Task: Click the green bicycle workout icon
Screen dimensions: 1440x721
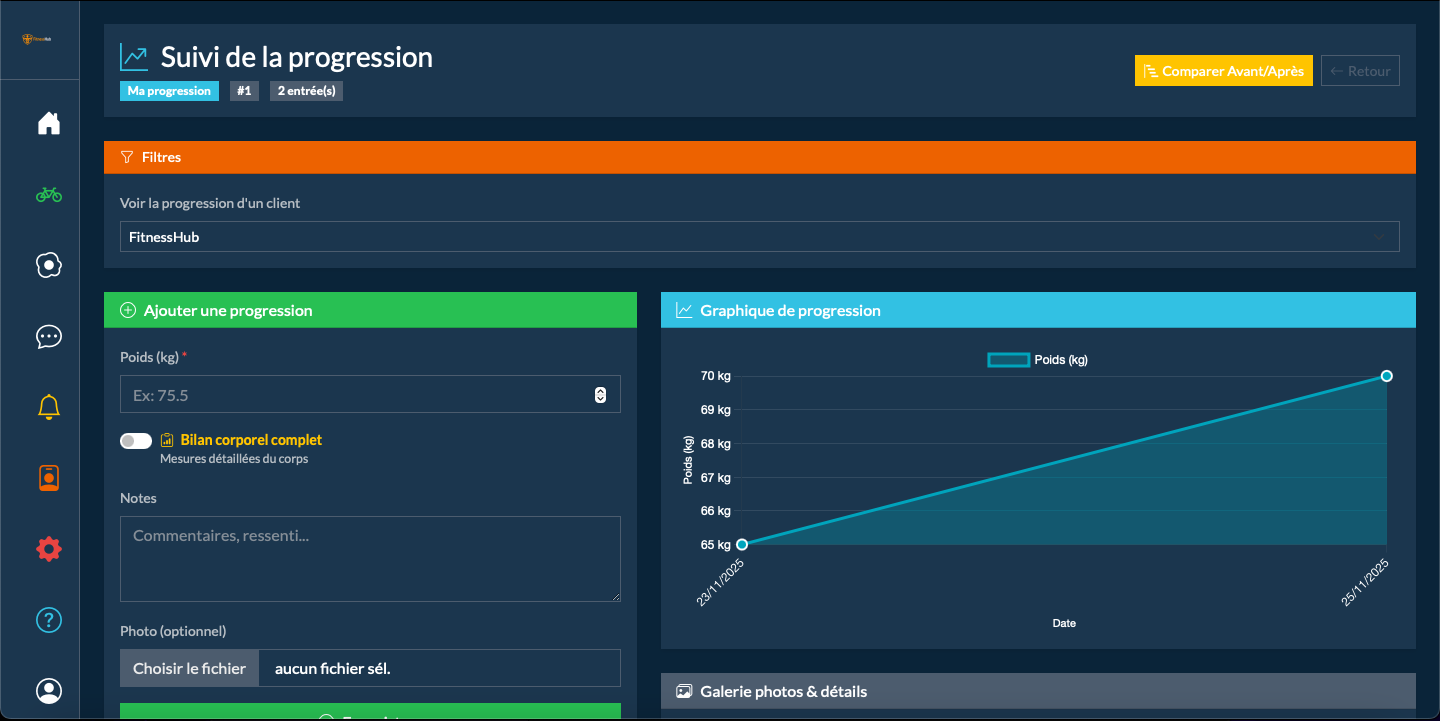Action: pos(48,194)
